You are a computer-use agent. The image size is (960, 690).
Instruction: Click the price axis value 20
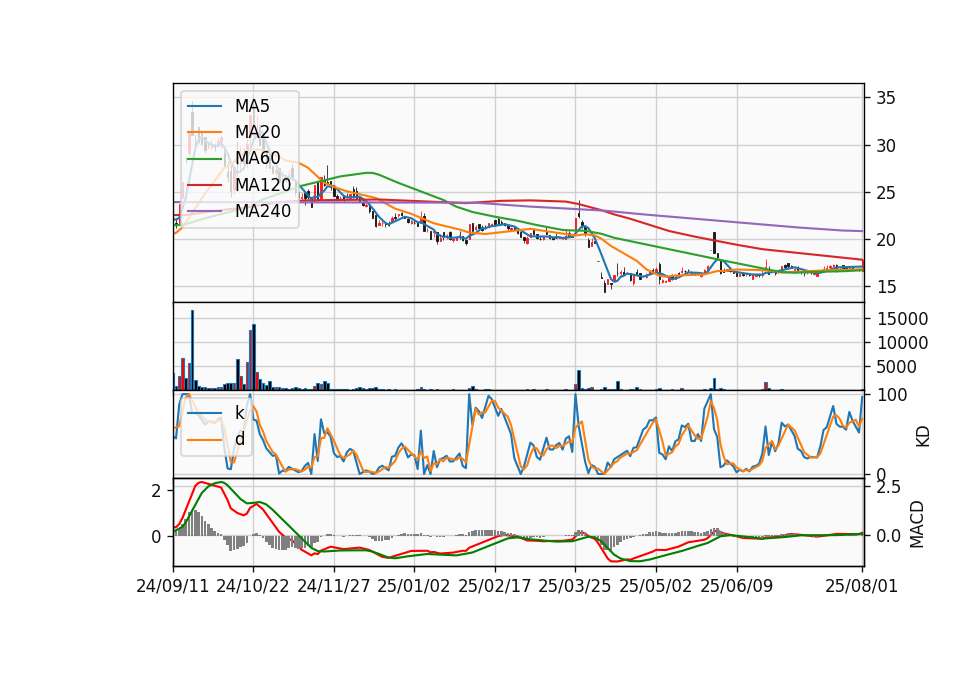pyautogui.click(x=886, y=240)
